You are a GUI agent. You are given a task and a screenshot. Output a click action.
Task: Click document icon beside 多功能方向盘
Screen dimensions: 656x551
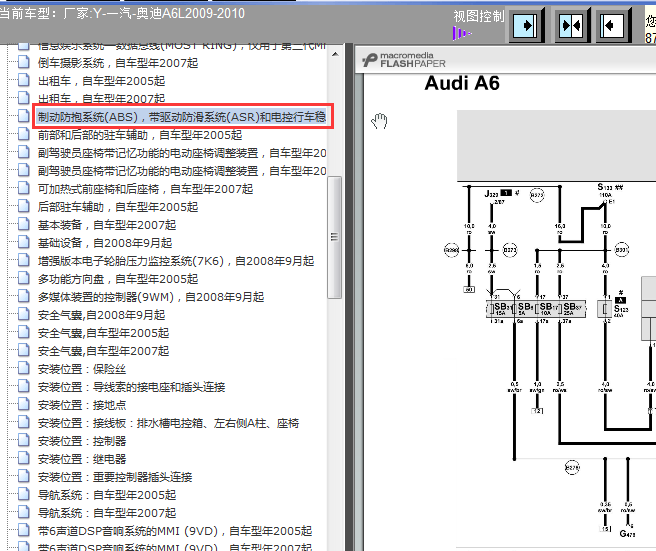click(x=24, y=278)
